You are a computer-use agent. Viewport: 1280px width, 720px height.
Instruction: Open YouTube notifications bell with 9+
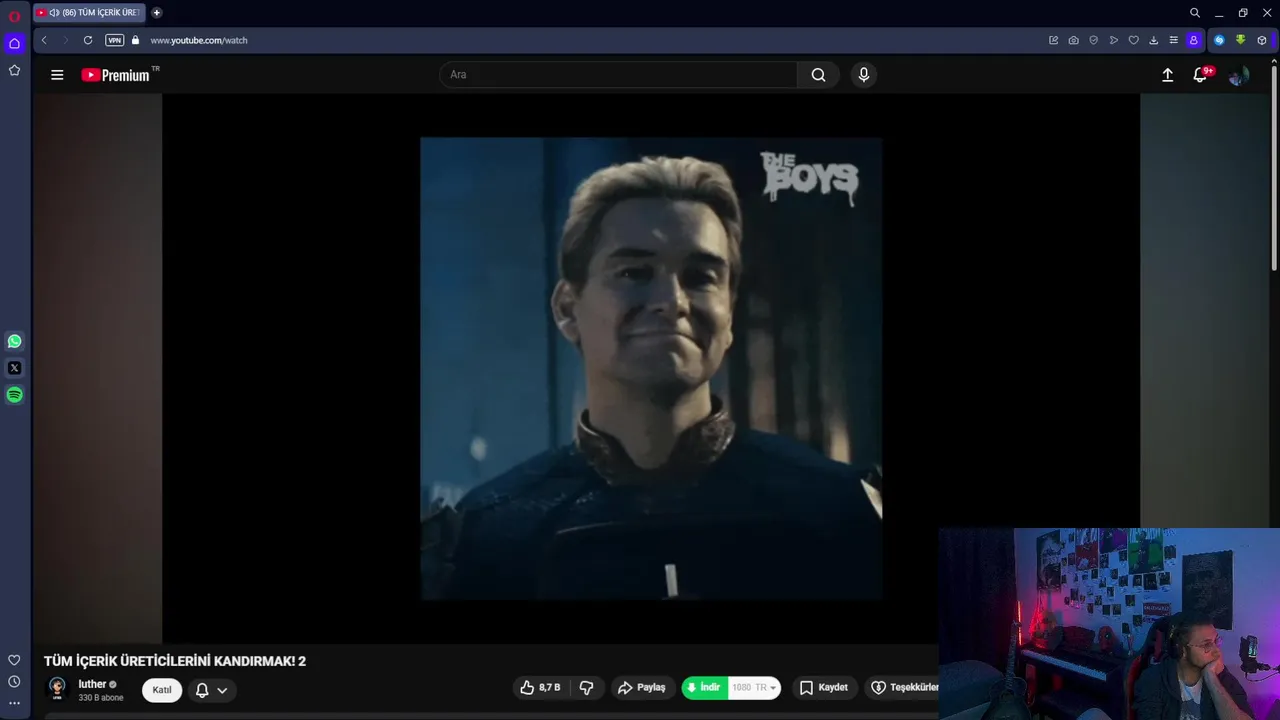[x=1201, y=75]
